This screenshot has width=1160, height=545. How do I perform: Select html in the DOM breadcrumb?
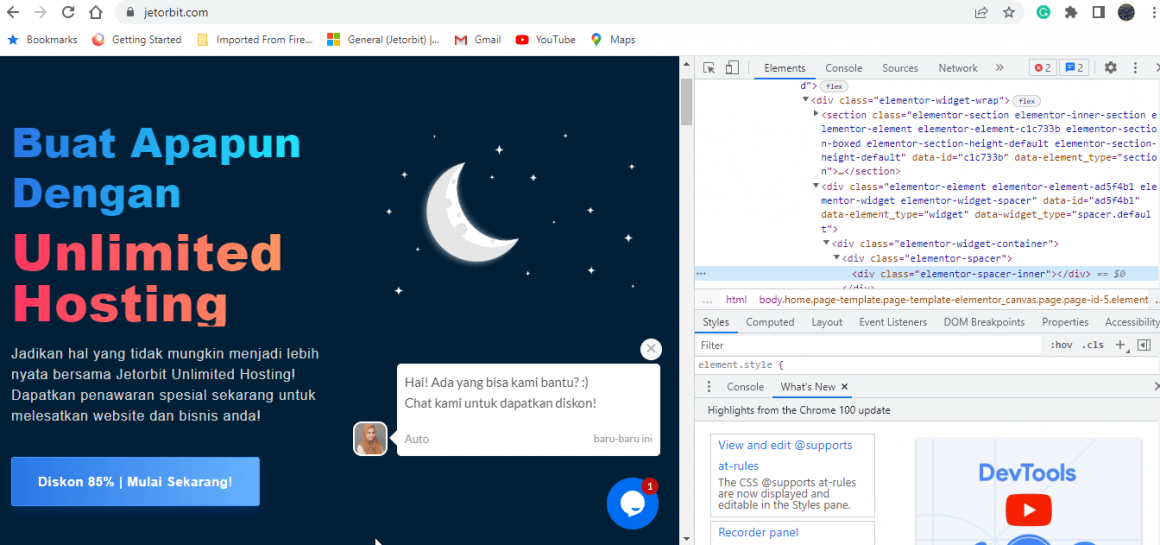pos(736,299)
